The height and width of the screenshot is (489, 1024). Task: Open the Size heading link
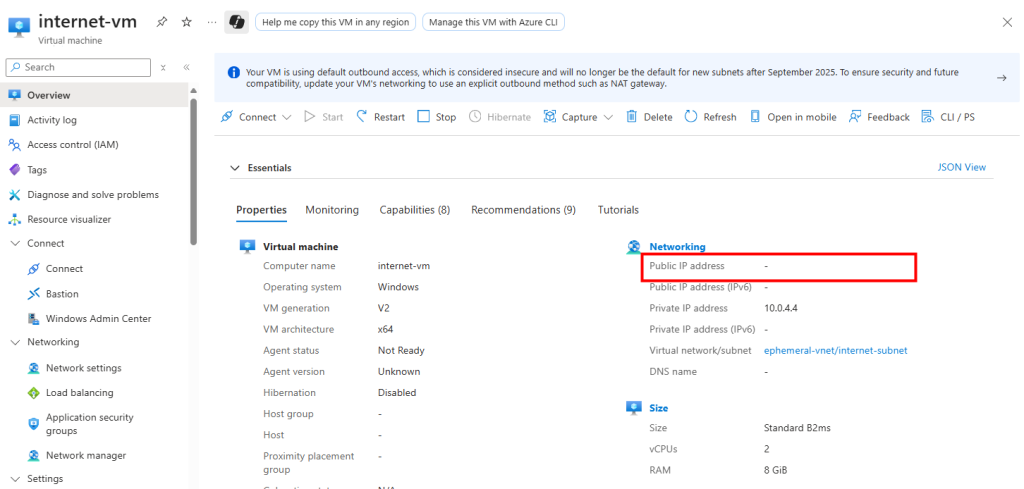pos(658,408)
